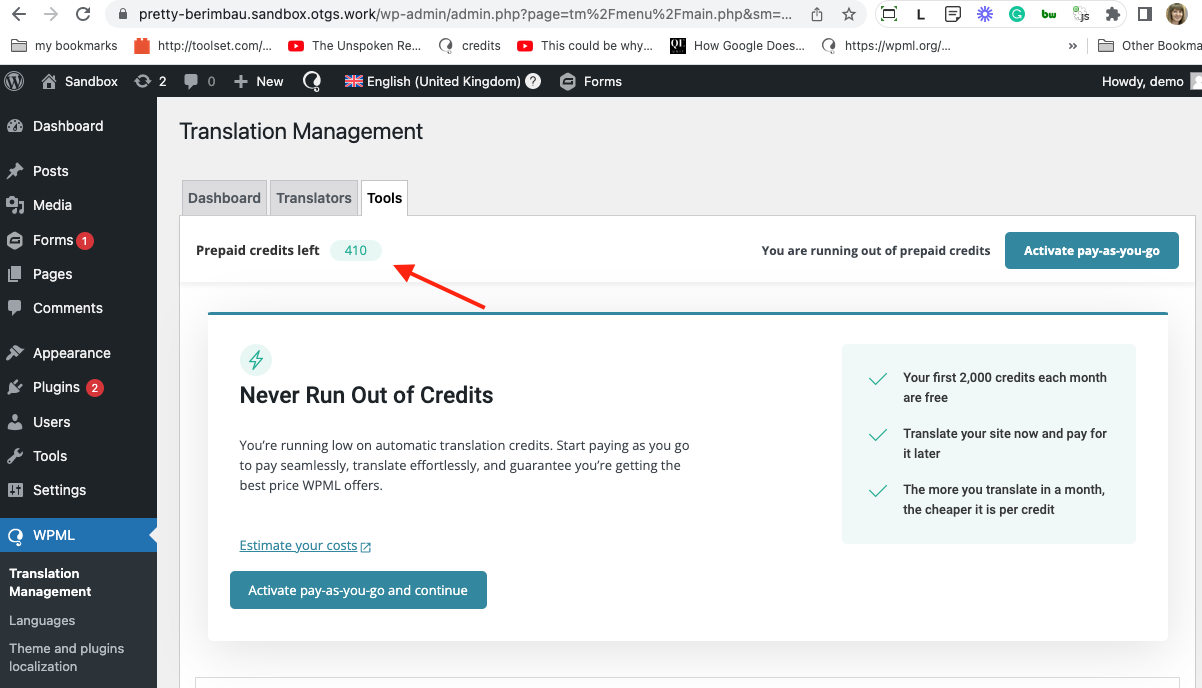Open the screen capture extension icon
Viewport: 1202px width, 688px height.
pos(888,14)
